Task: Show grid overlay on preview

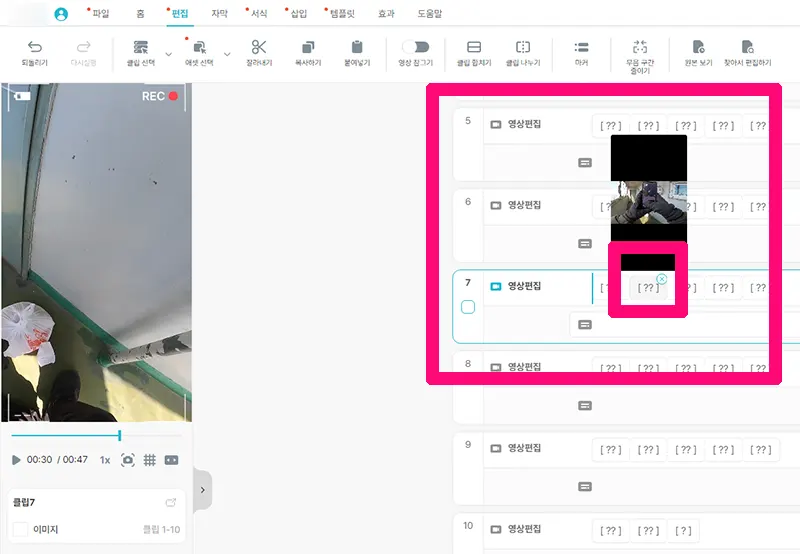Action: [x=149, y=460]
